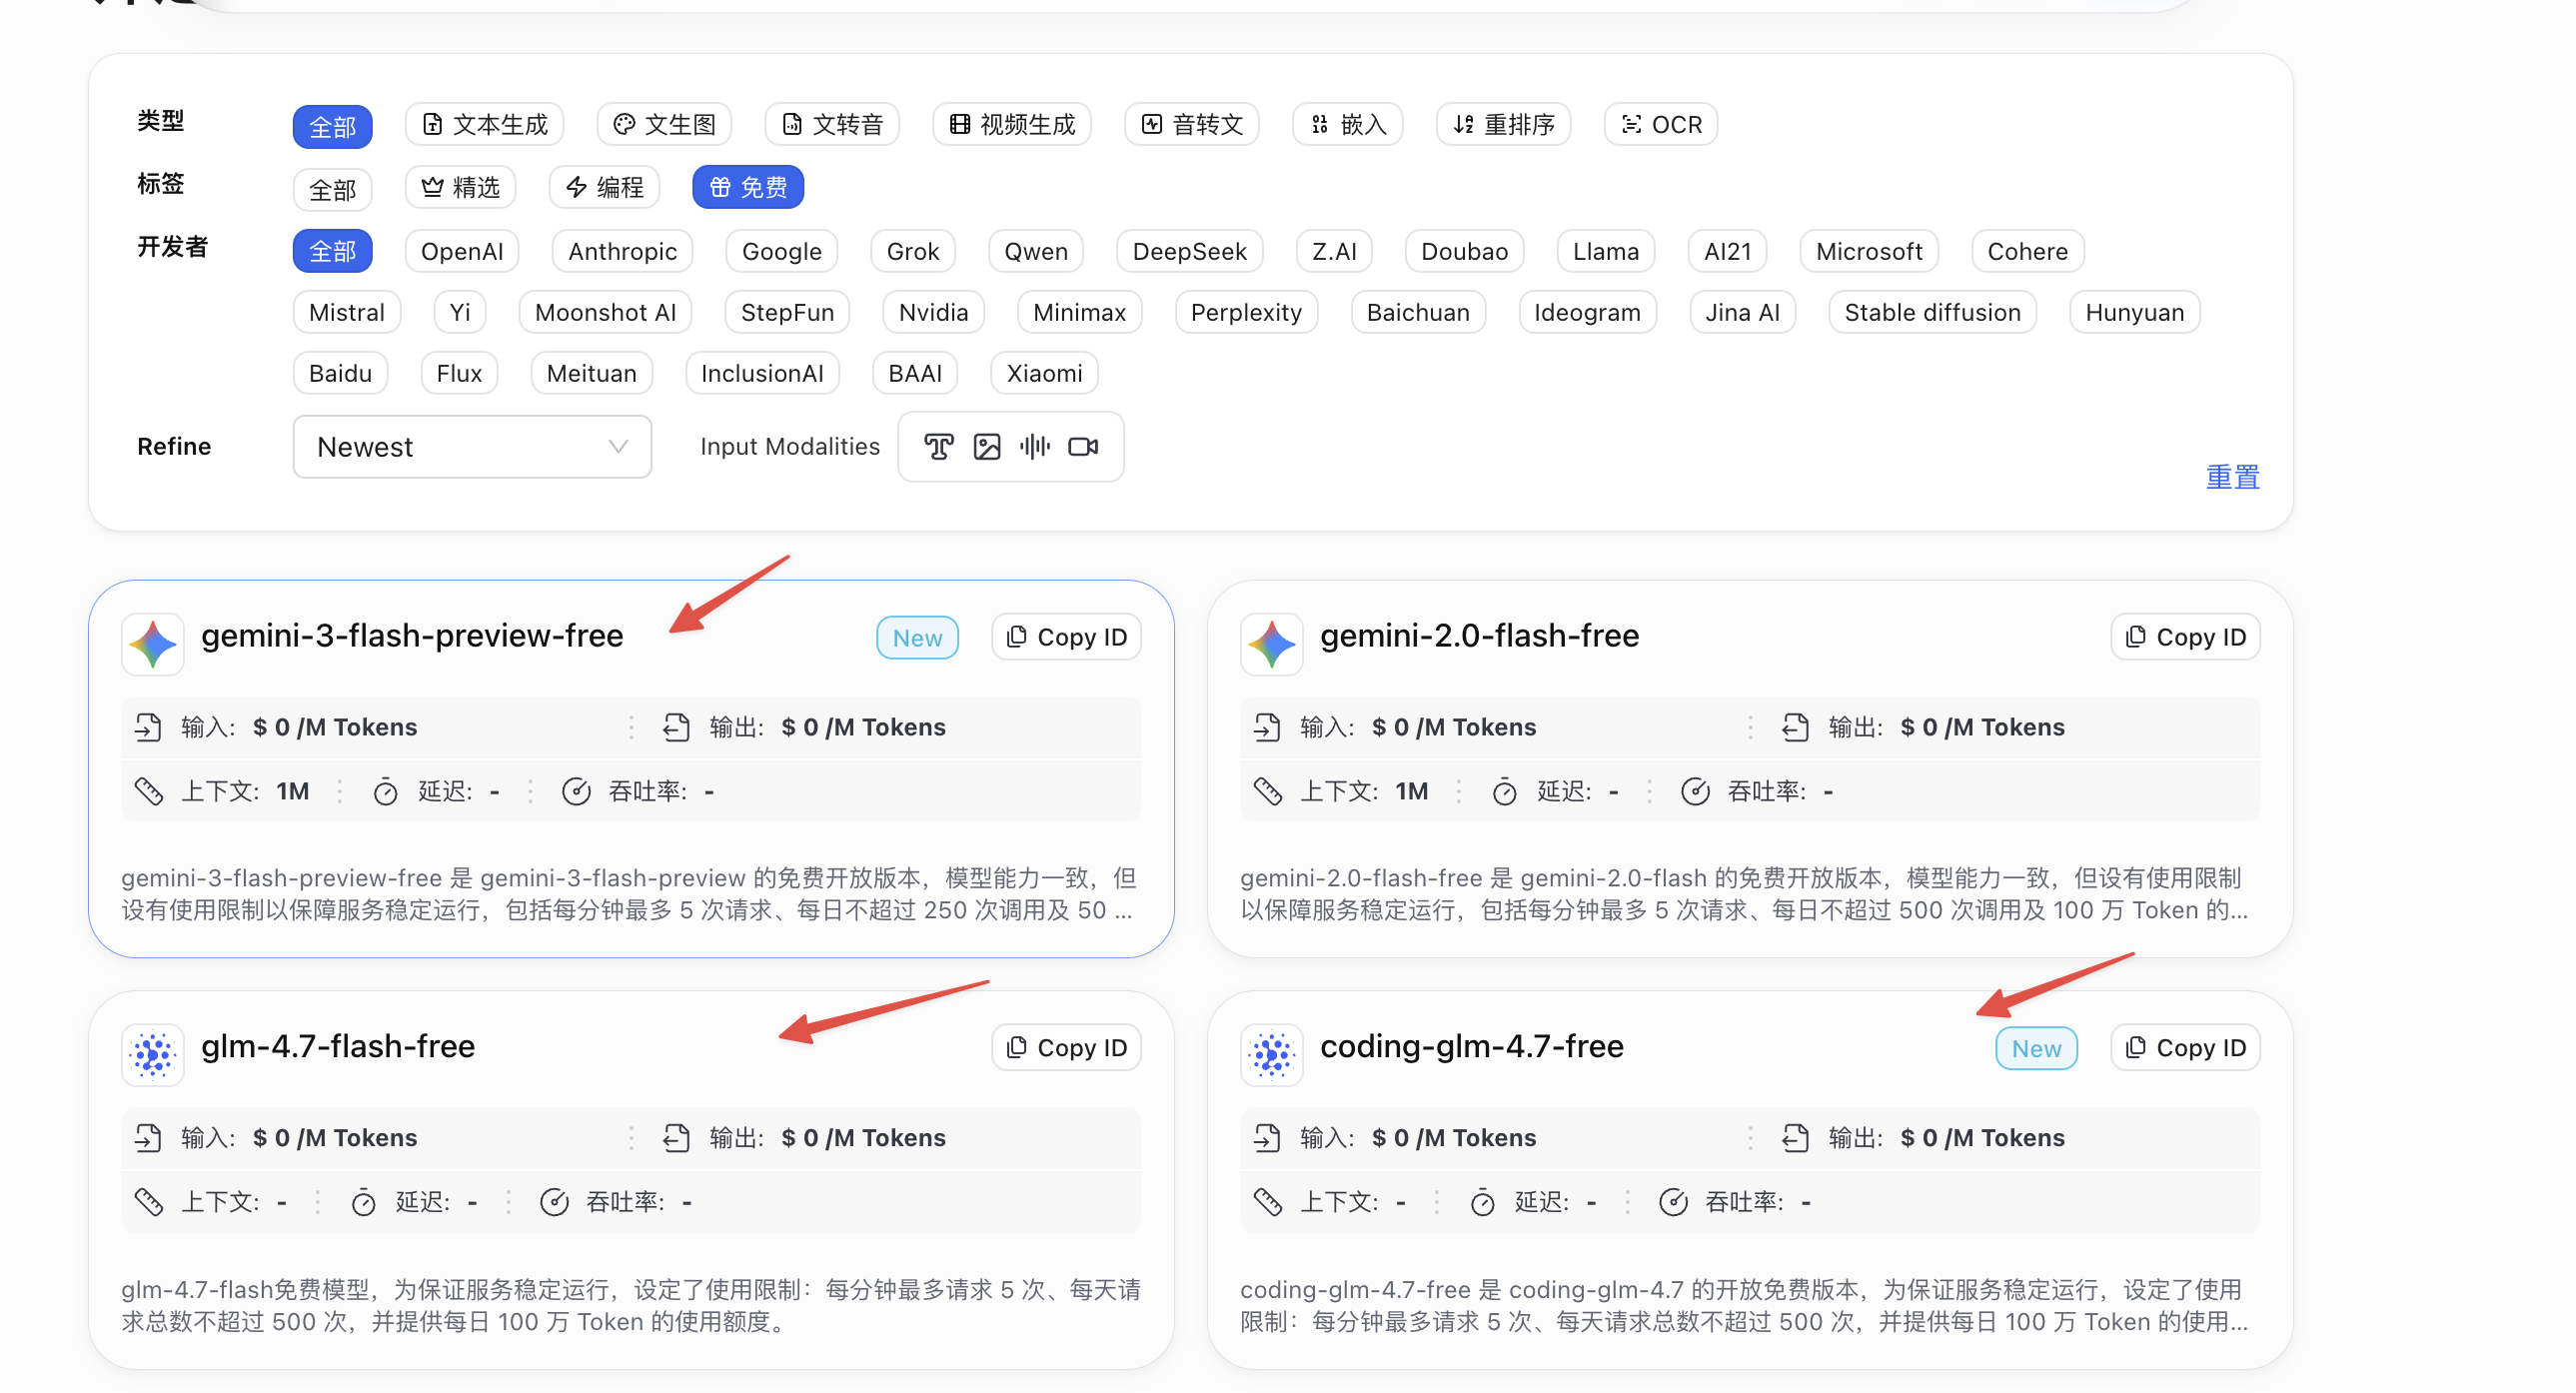This screenshot has width=2576, height=1393.
Task: Click gemini-2.0-flash-free model logo
Action: tap(1272, 643)
